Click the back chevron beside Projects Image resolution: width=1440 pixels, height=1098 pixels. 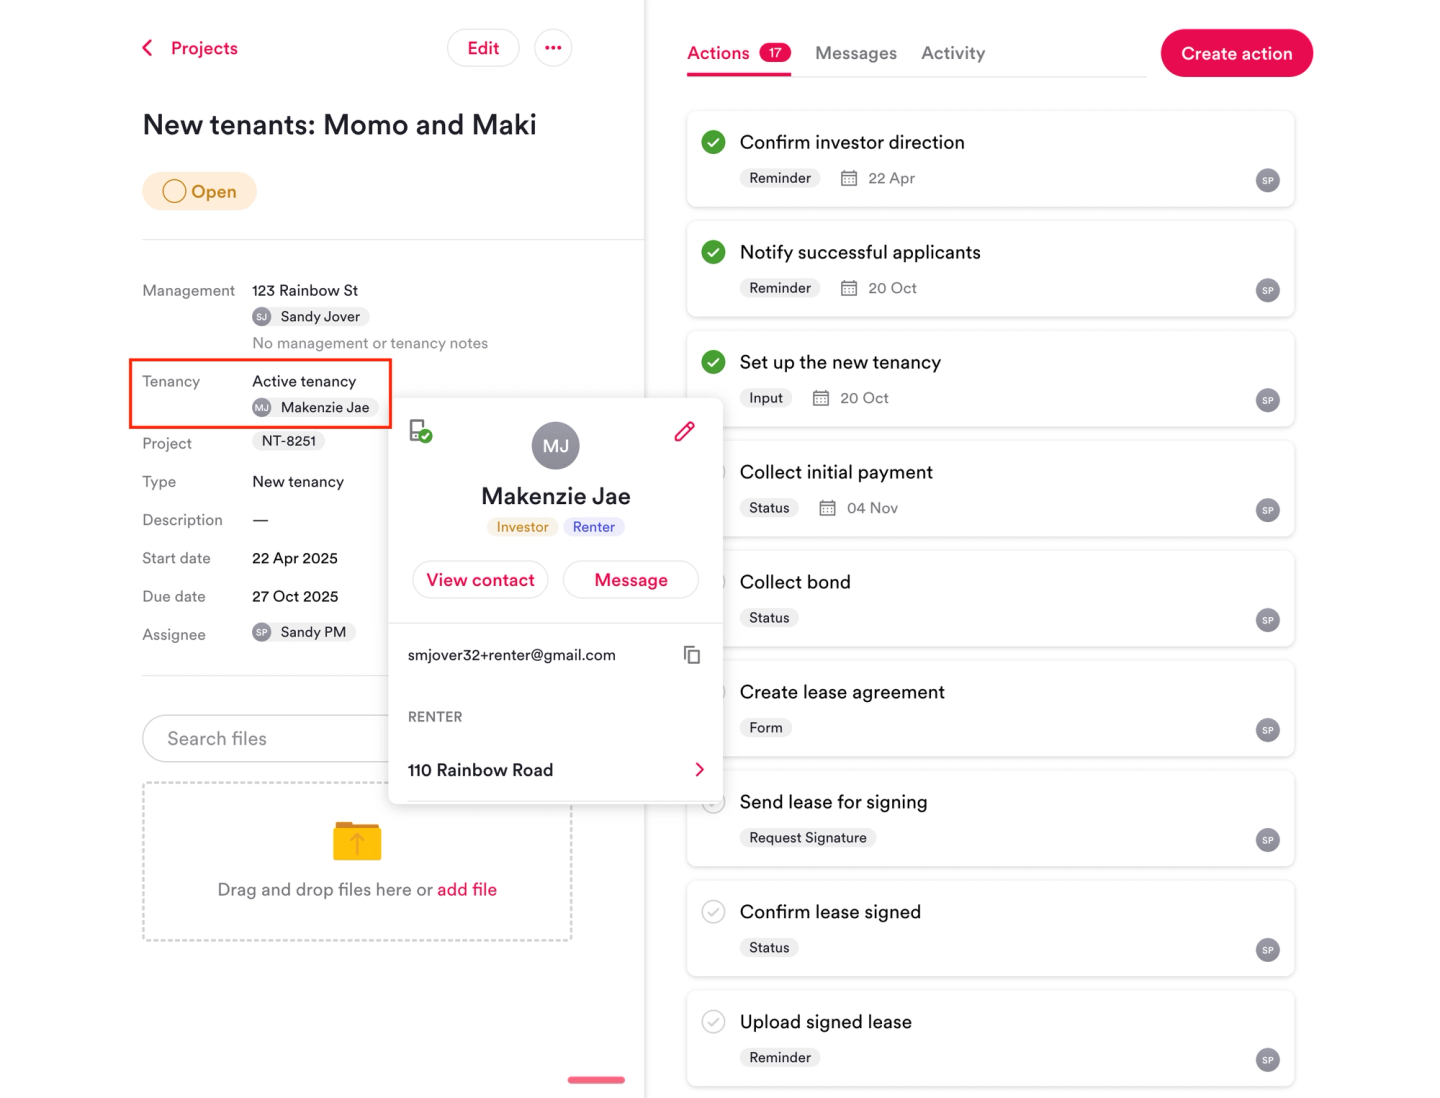click(148, 48)
